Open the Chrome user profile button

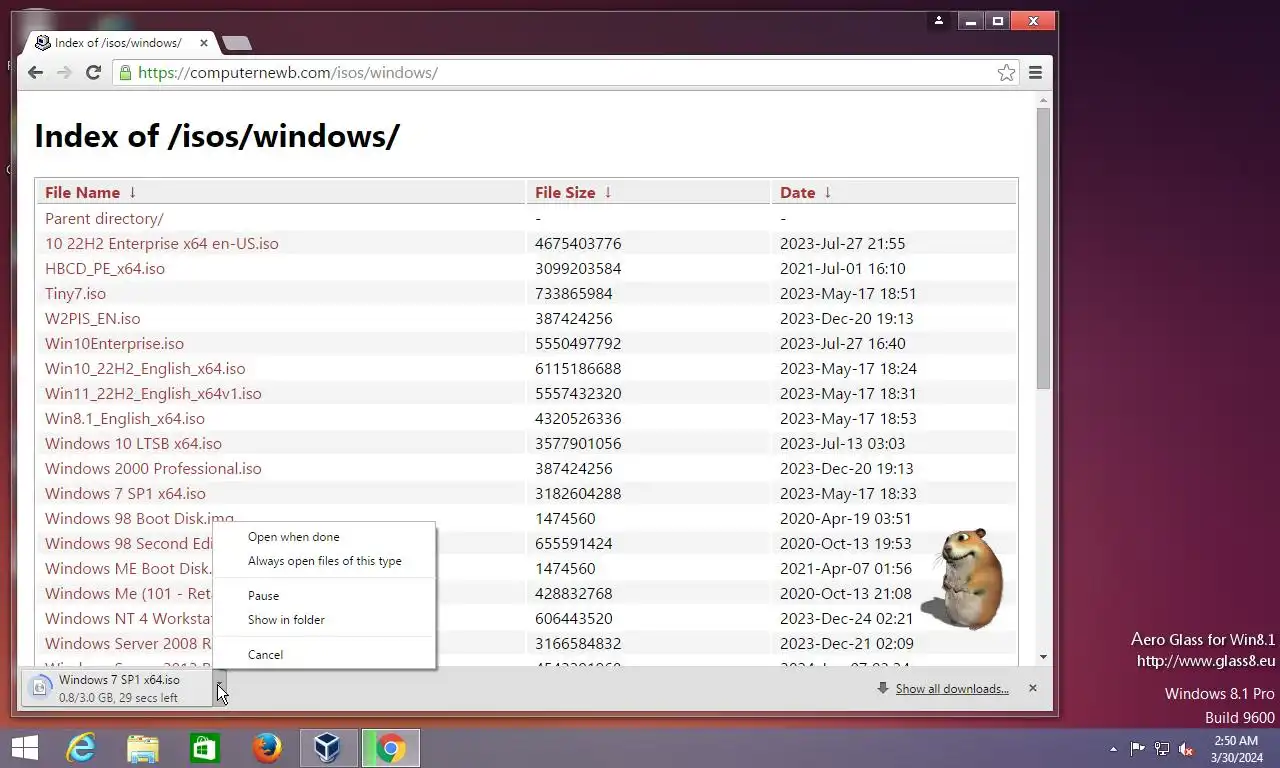tap(938, 21)
